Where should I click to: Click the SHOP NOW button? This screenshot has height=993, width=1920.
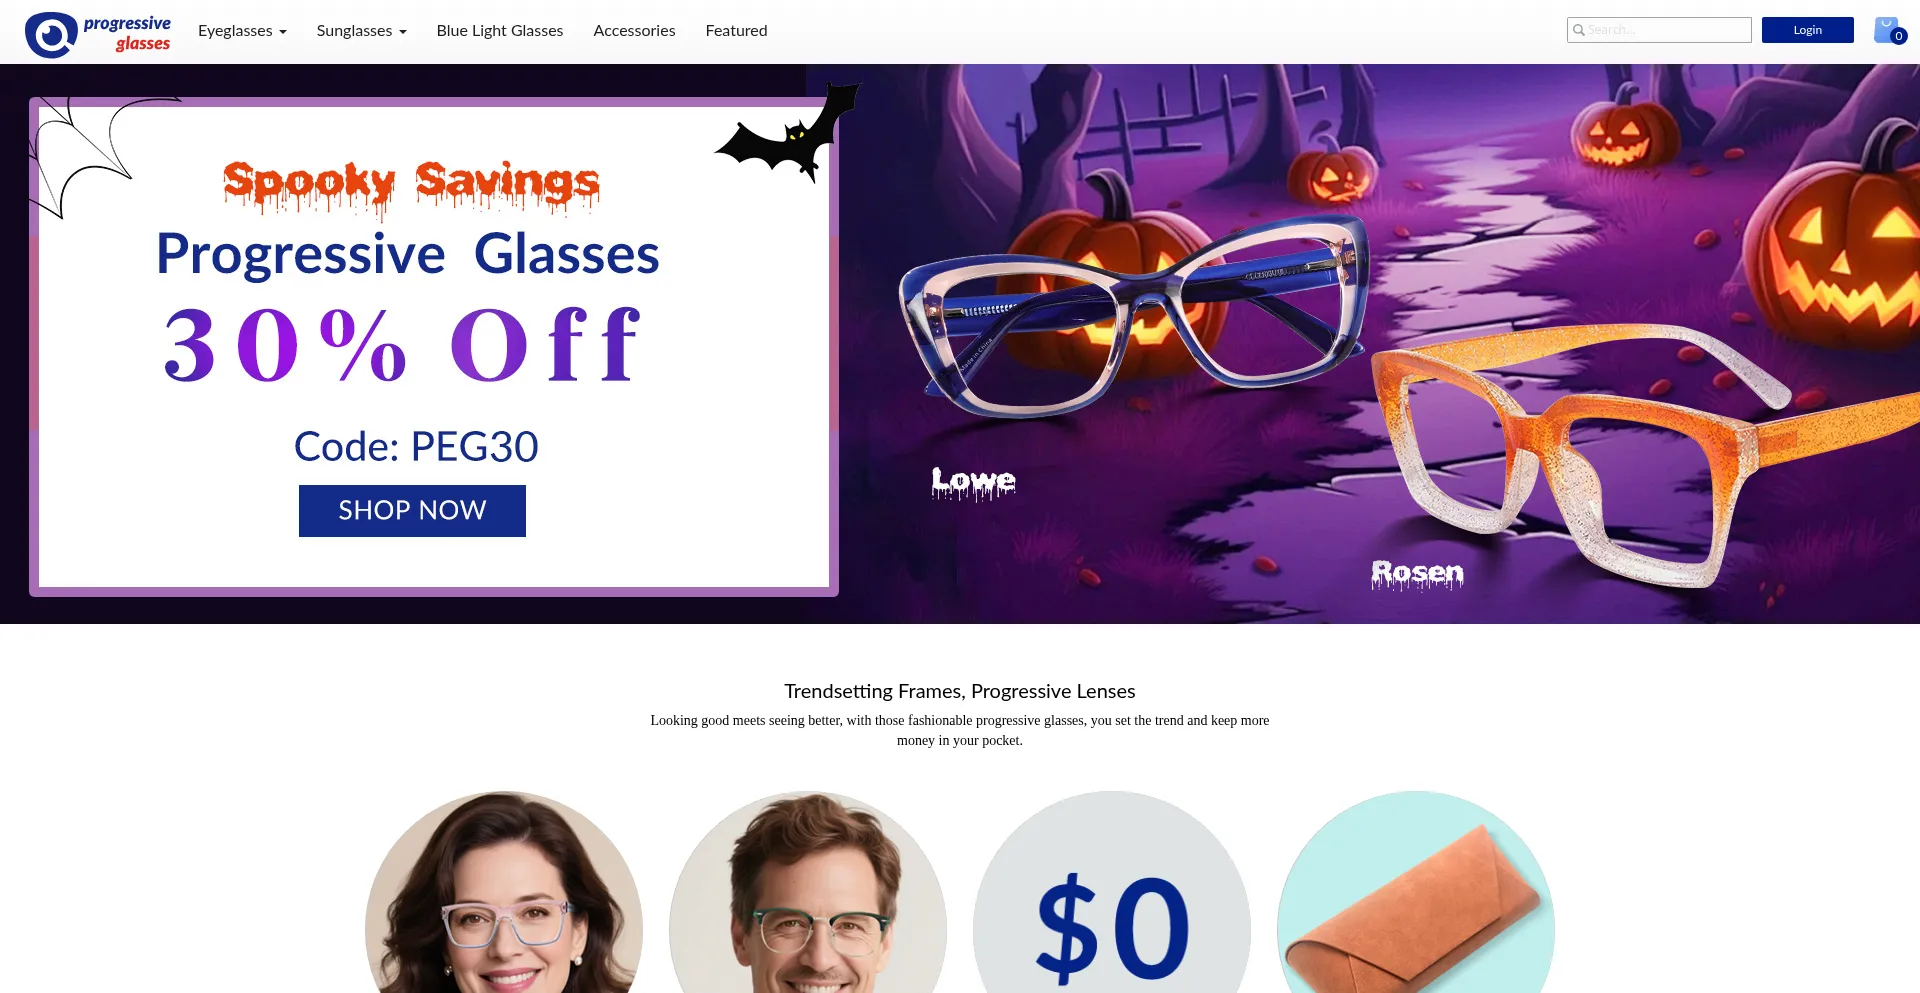pos(412,511)
